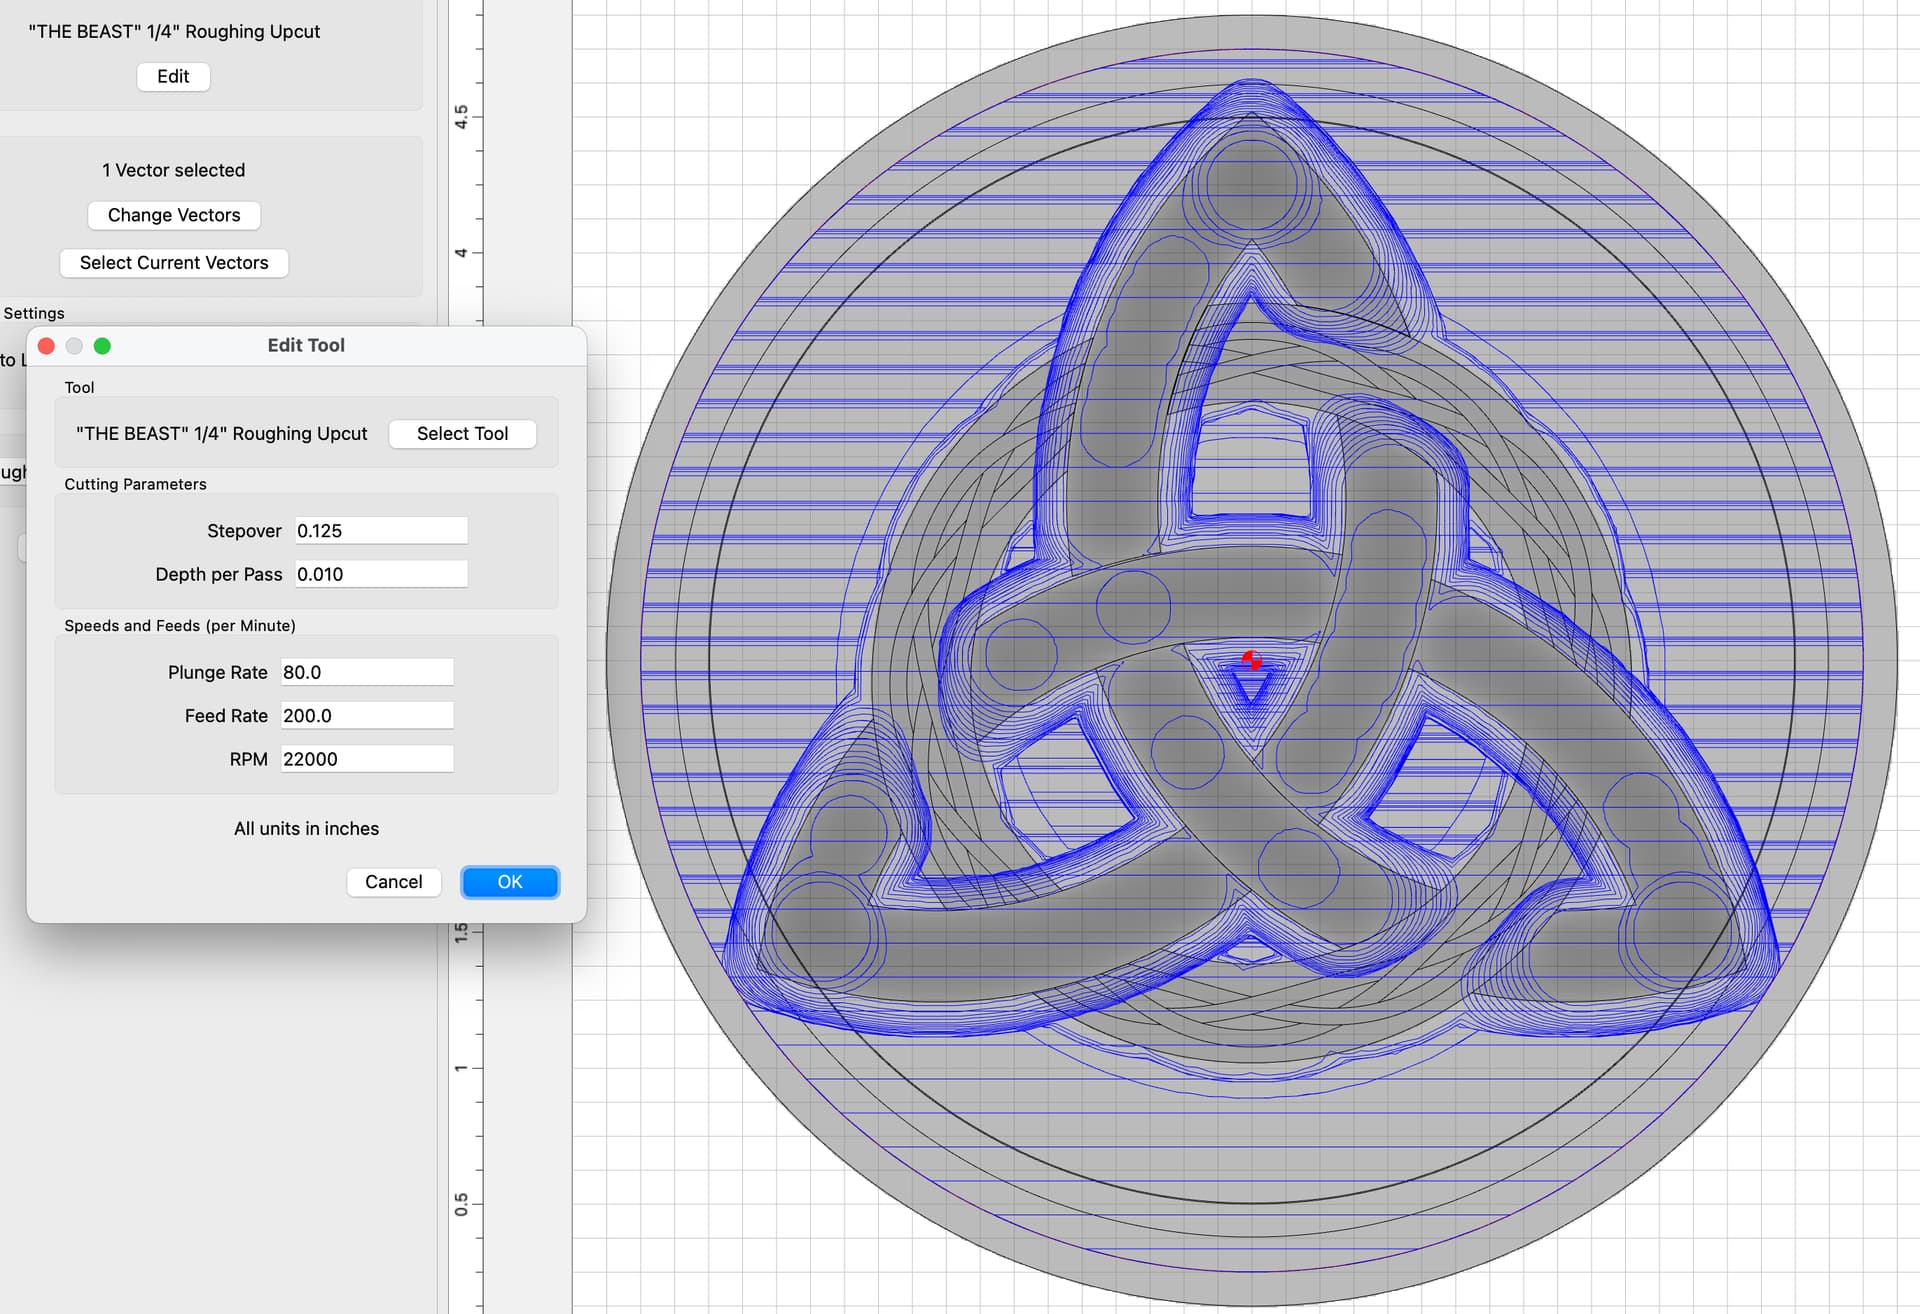Click into the Depth per Pass field
The image size is (1920, 1314).
(381, 574)
